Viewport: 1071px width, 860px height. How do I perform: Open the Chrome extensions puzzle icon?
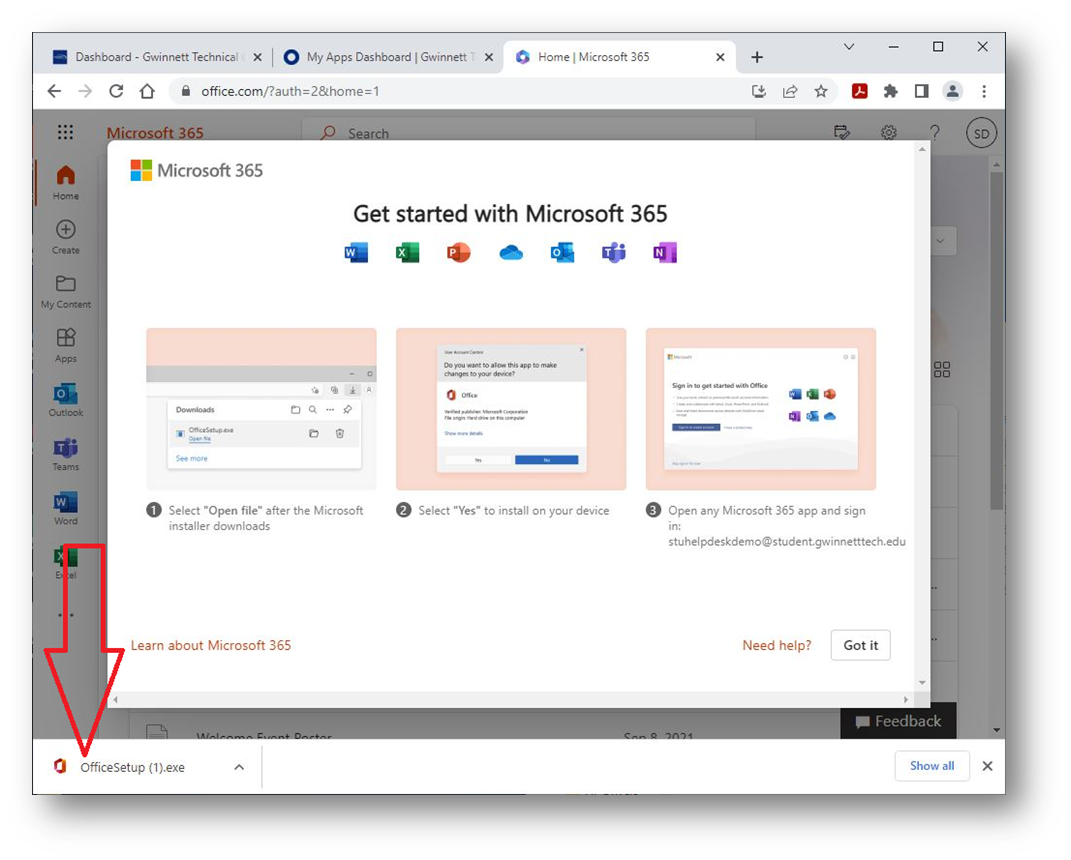890,91
